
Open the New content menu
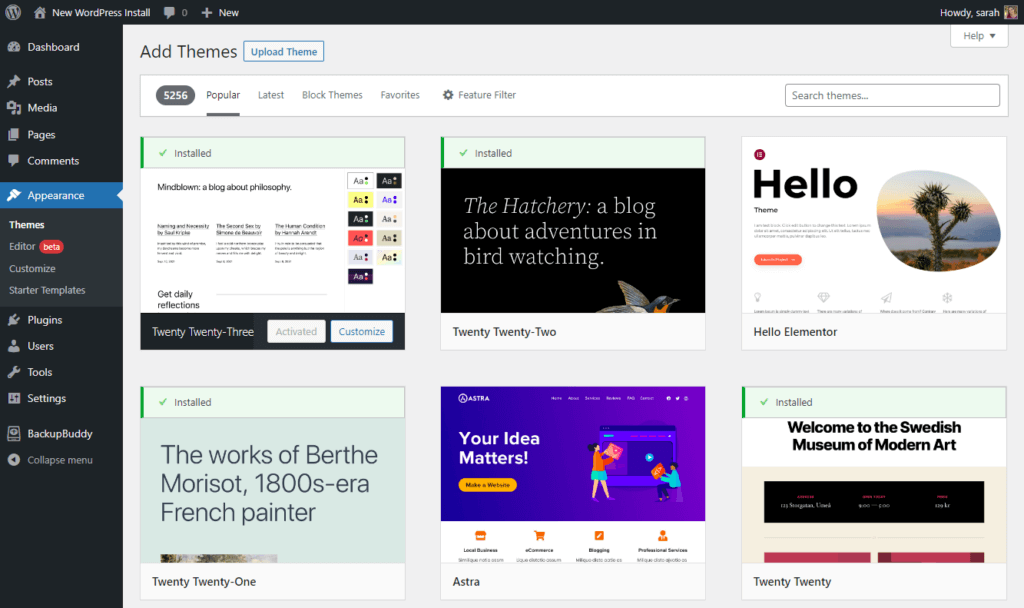point(220,12)
